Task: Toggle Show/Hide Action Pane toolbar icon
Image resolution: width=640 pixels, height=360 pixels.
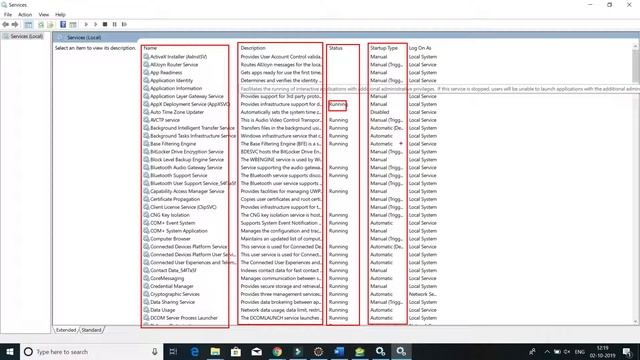Action: click(x=73, y=24)
